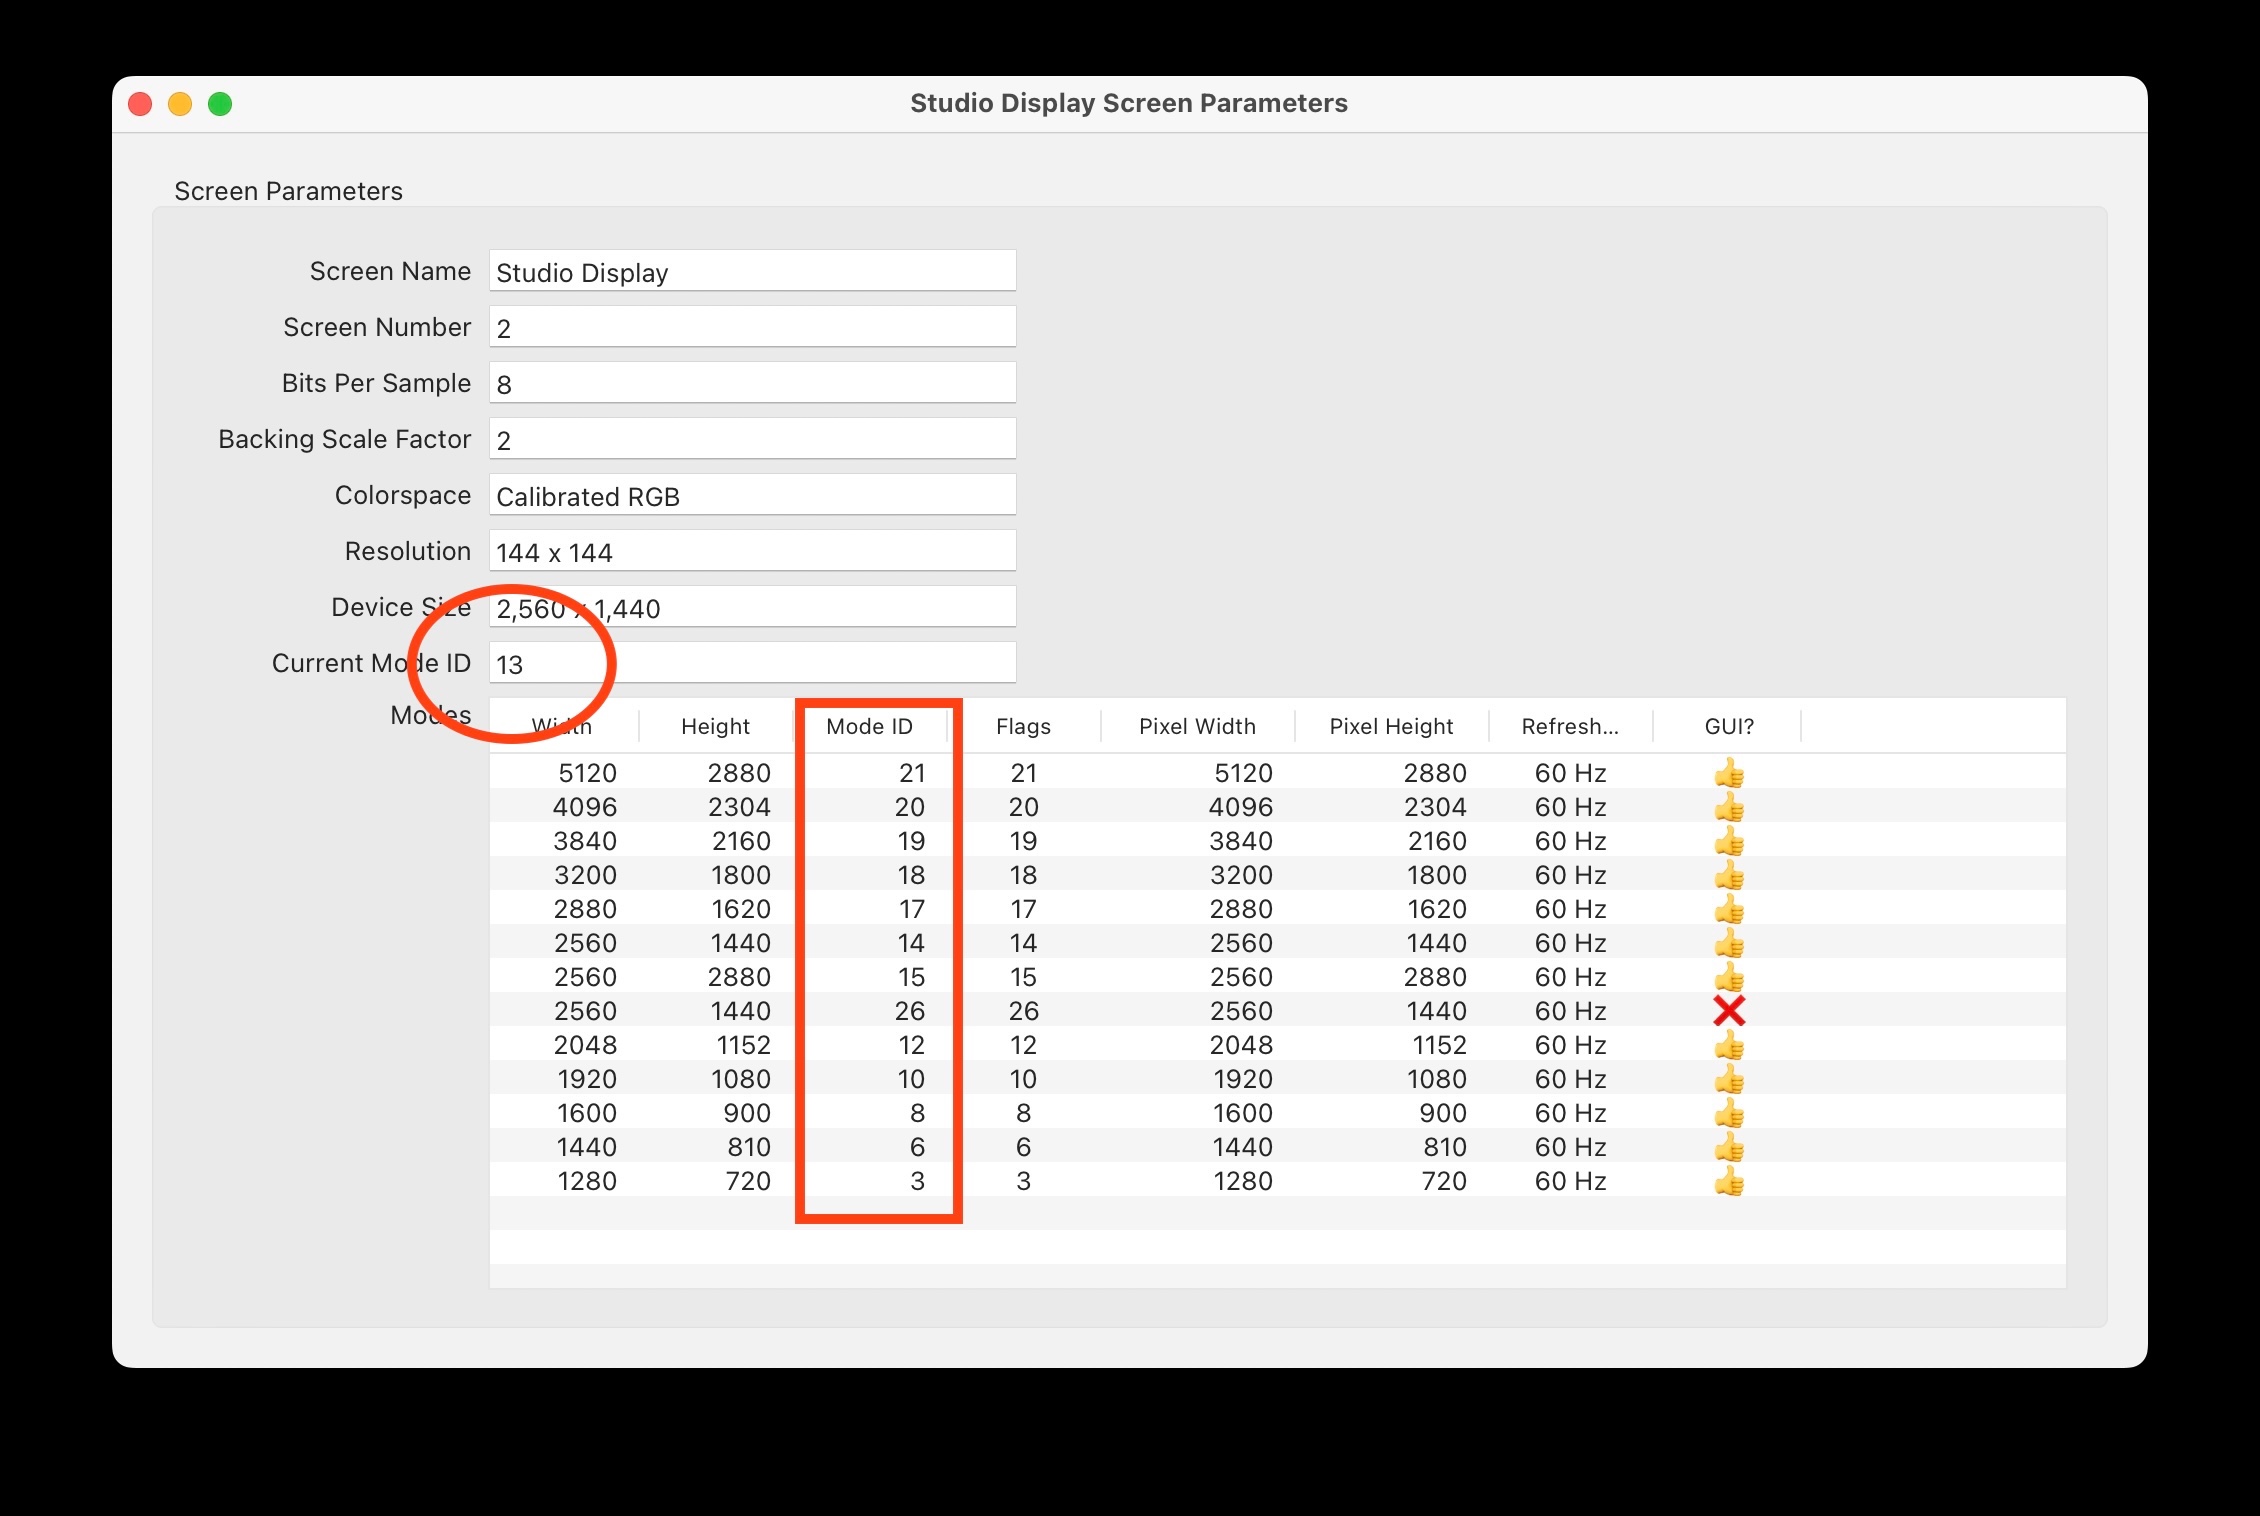Click the red X icon in mode 26 row

(1729, 1011)
